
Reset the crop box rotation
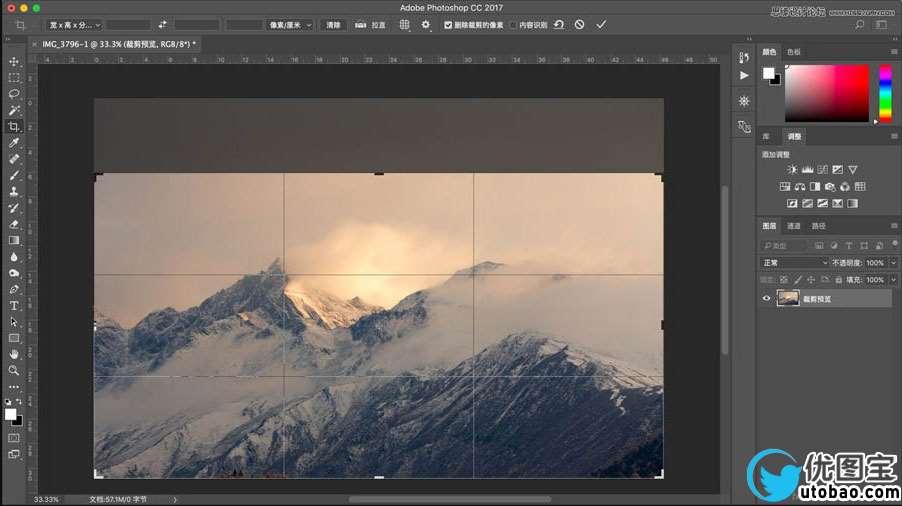coord(559,25)
